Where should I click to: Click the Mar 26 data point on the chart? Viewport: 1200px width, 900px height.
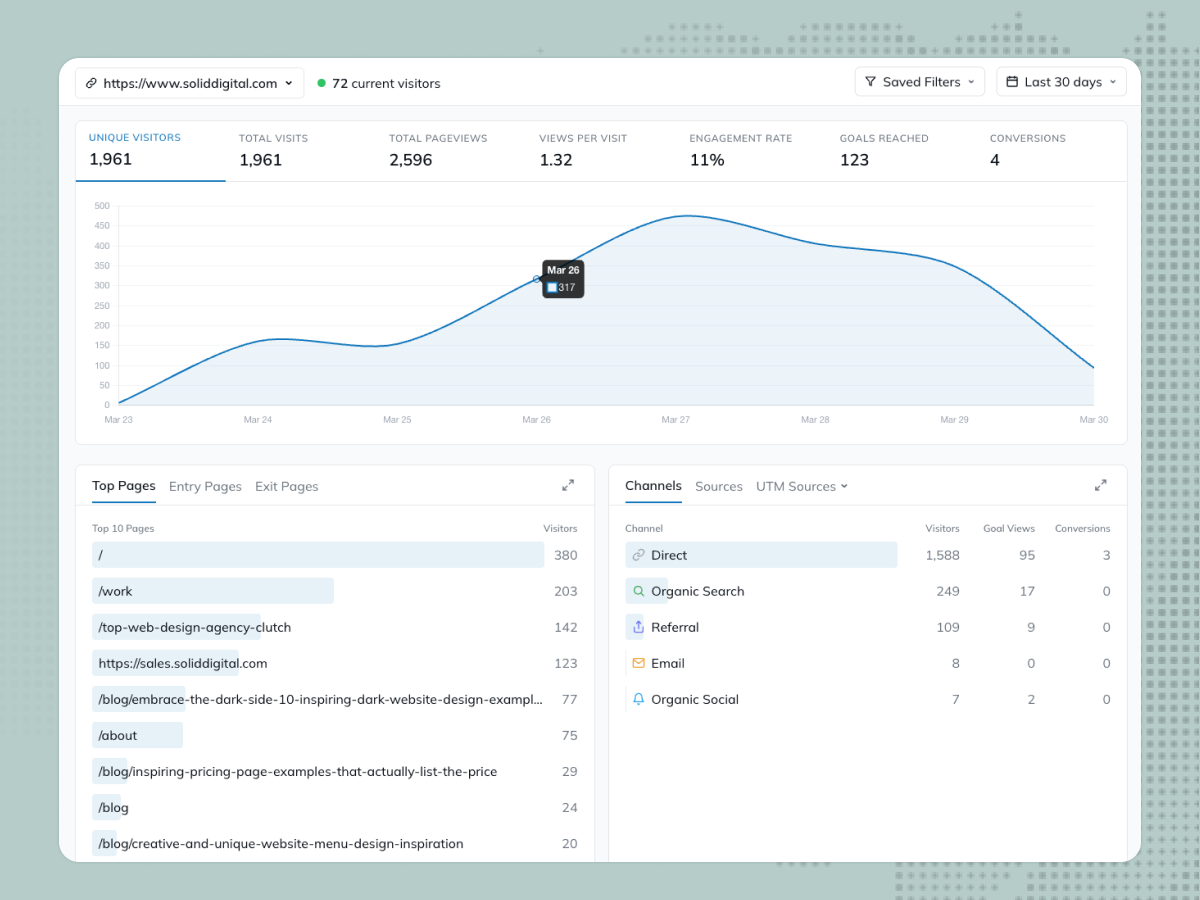pyautogui.click(x=537, y=279)
